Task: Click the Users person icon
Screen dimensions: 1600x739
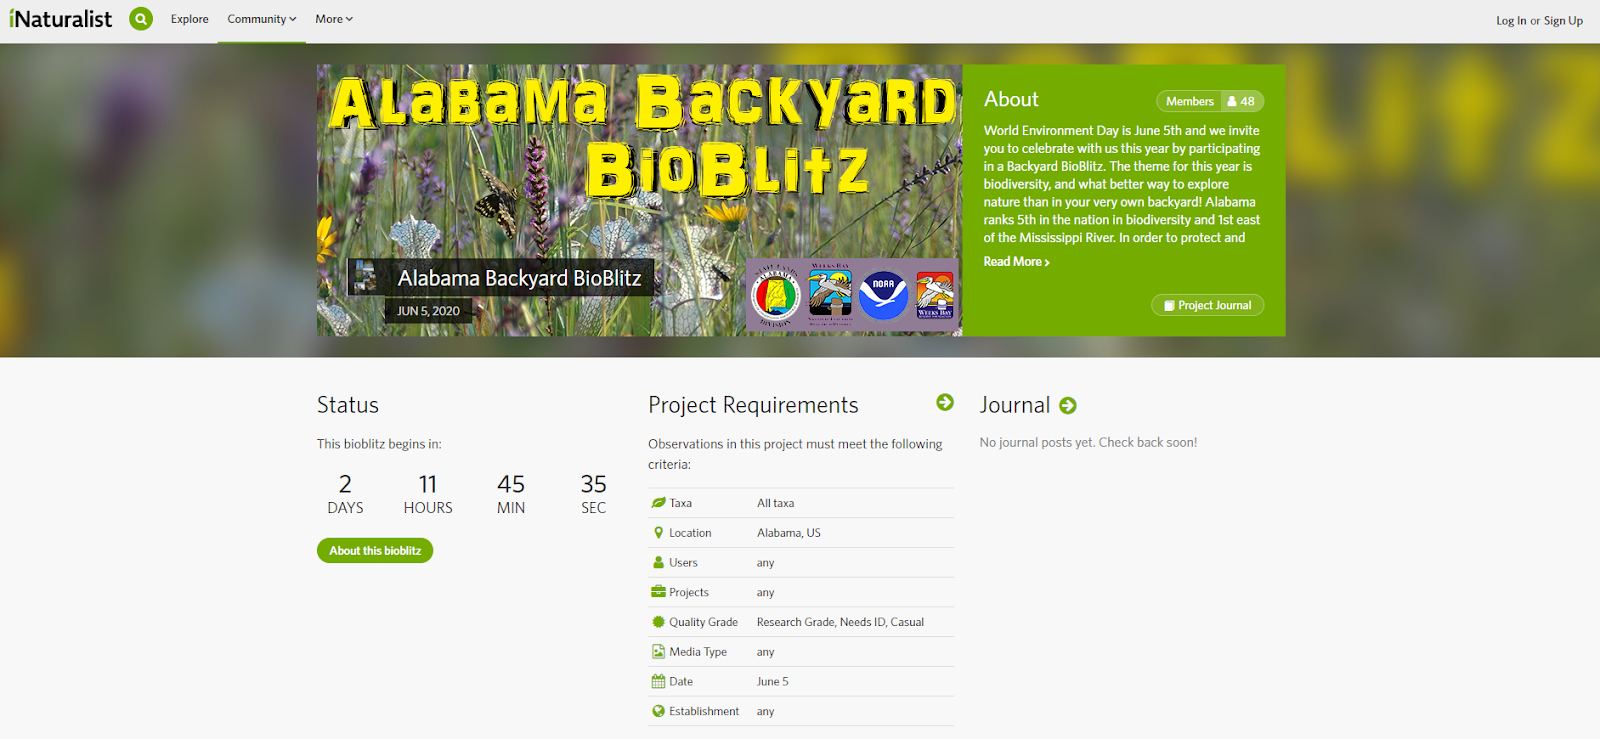Action: coord(658,562)
